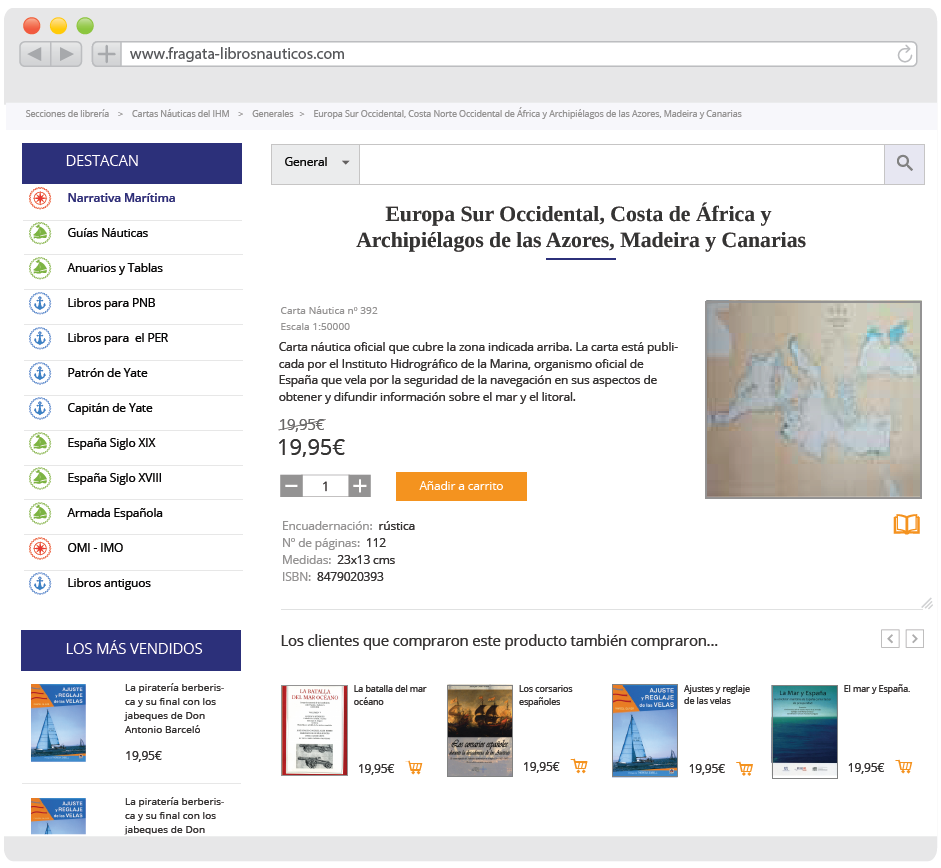Open OMI - IMO category
The image size is (941, 868).
pyautogui.click(x=95, y=548)
